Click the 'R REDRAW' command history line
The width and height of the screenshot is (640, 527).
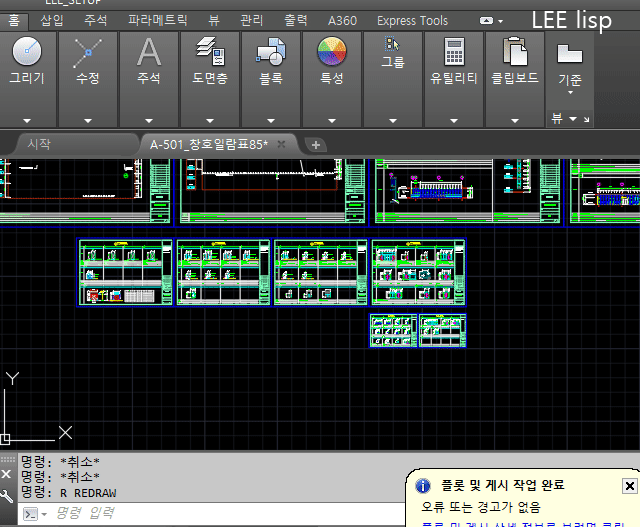point(68,493)
